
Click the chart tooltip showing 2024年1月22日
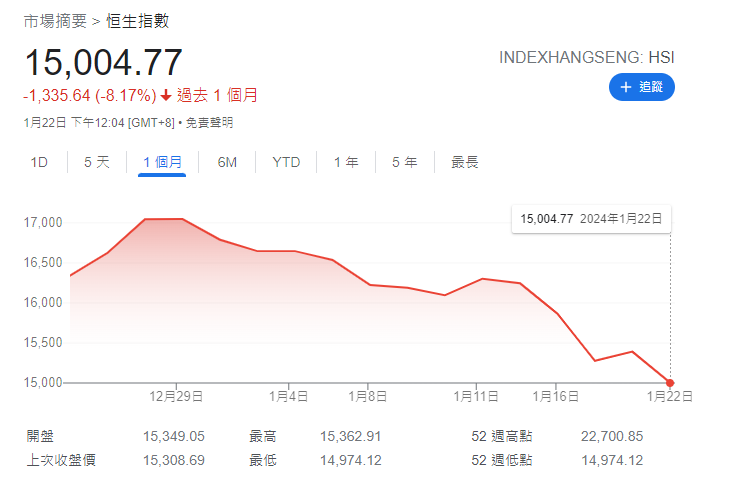tap(591, 218)
